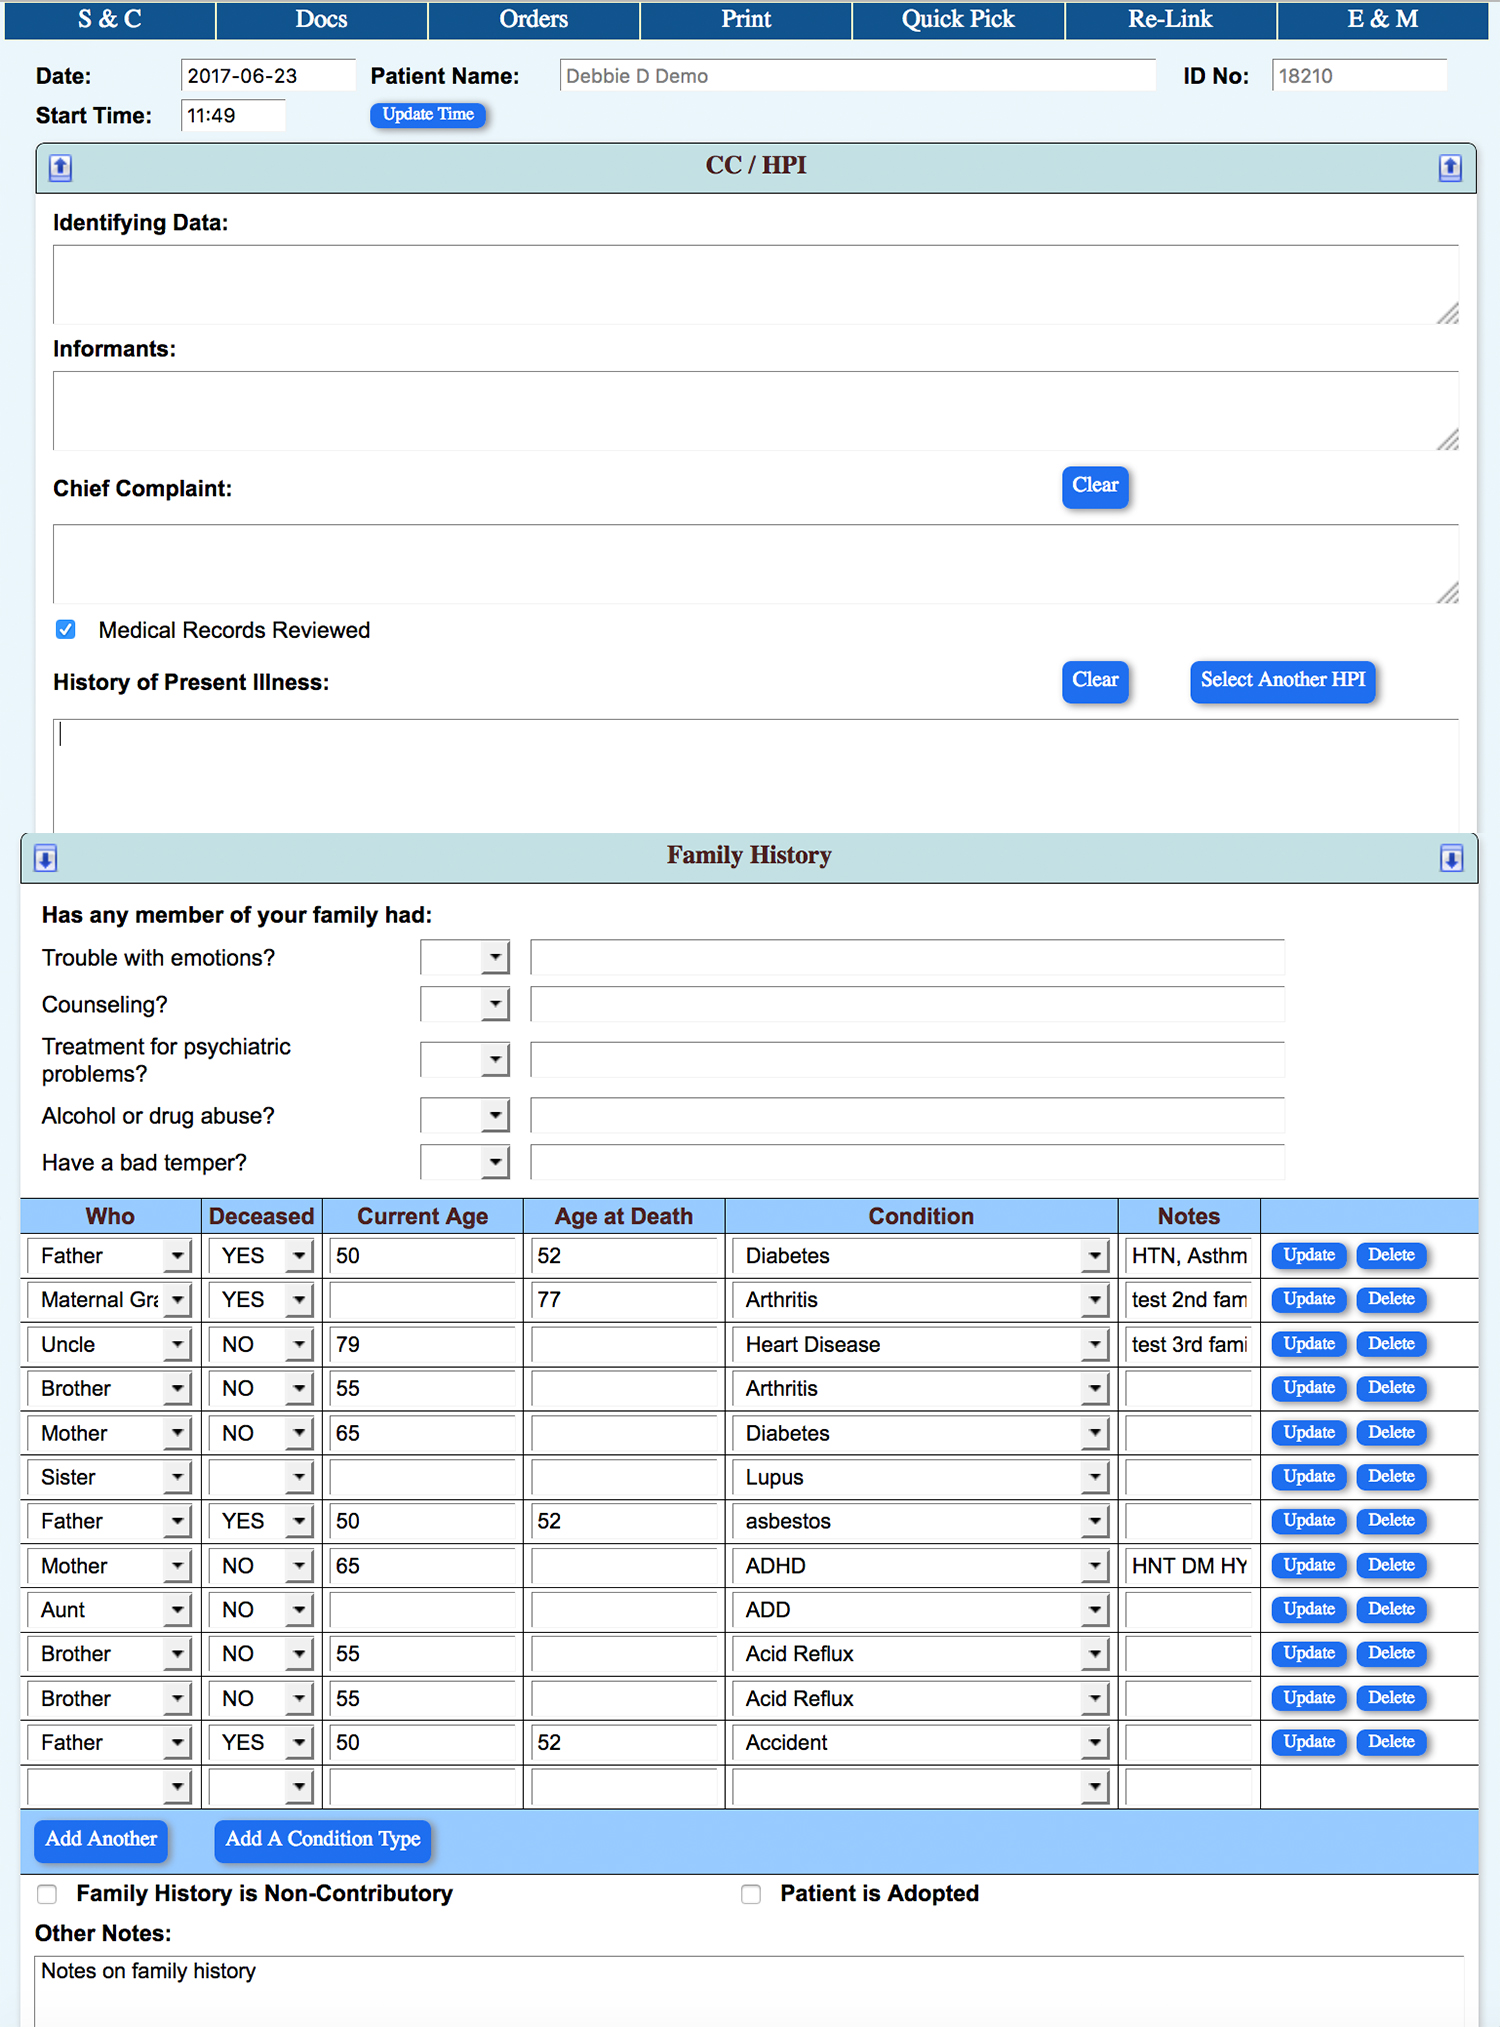The height and width of the screenshot is (2027, 1500).
Task: Click the History of Present Illness text area
Action: (756, 775)
